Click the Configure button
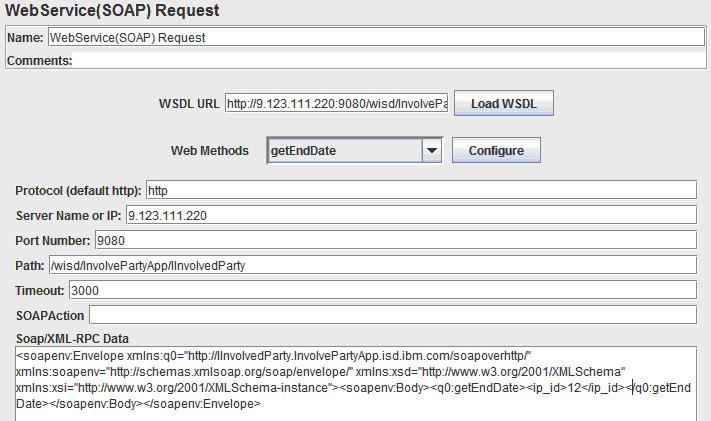The height and width of the screenshot is (421, 711). (496, 151)
